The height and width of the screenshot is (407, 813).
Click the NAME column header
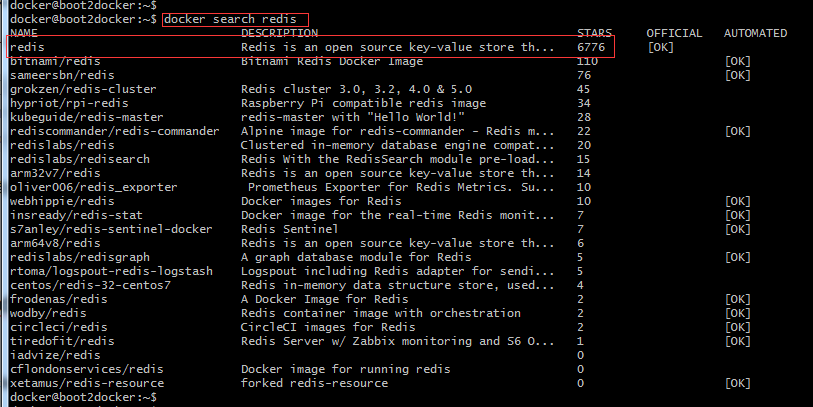[x=24, y=33]
